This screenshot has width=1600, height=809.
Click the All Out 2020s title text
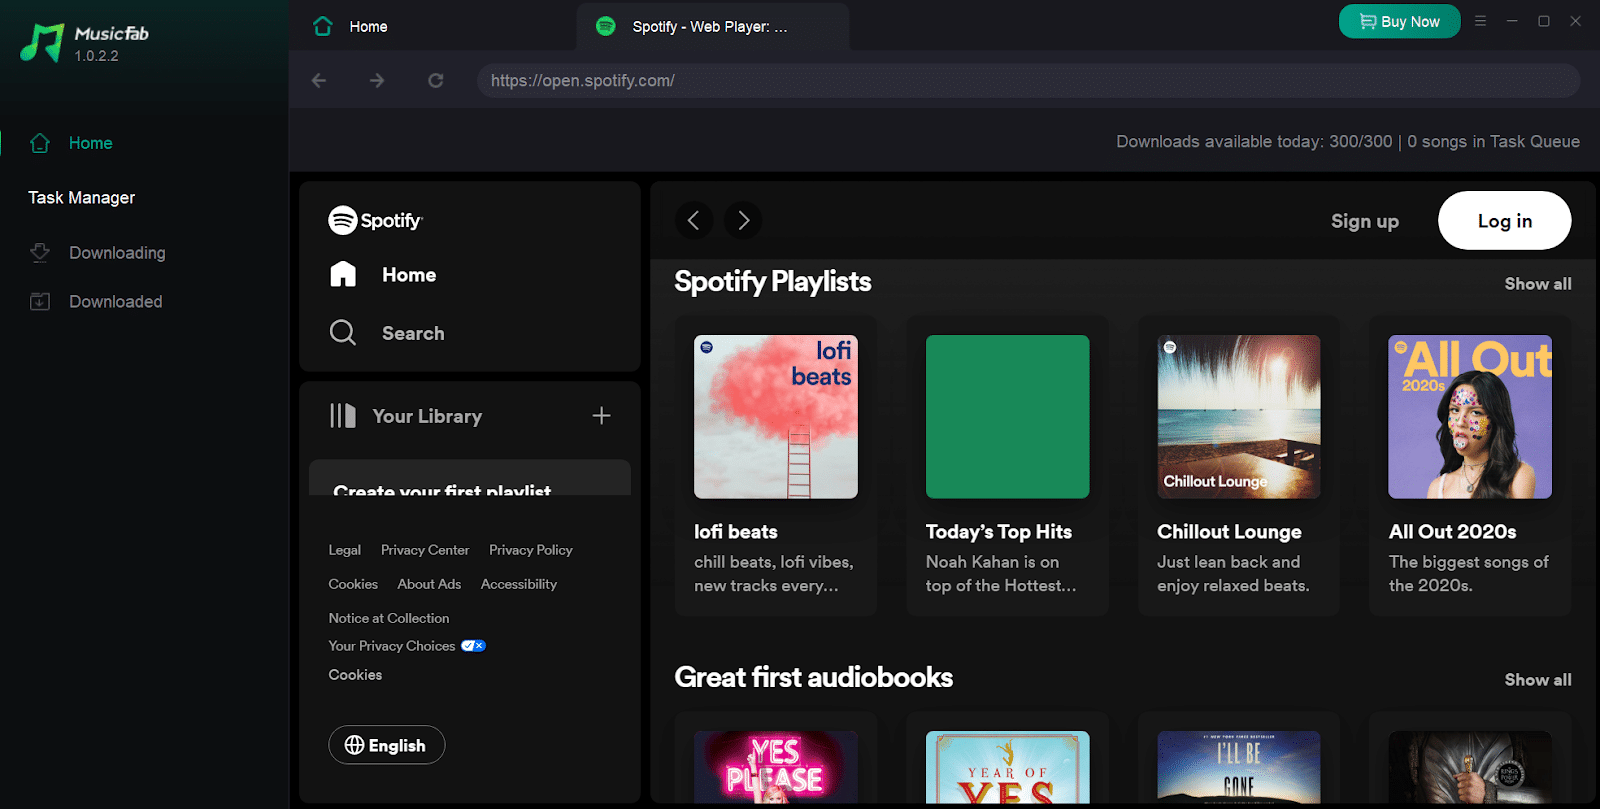pos(1452,532)
